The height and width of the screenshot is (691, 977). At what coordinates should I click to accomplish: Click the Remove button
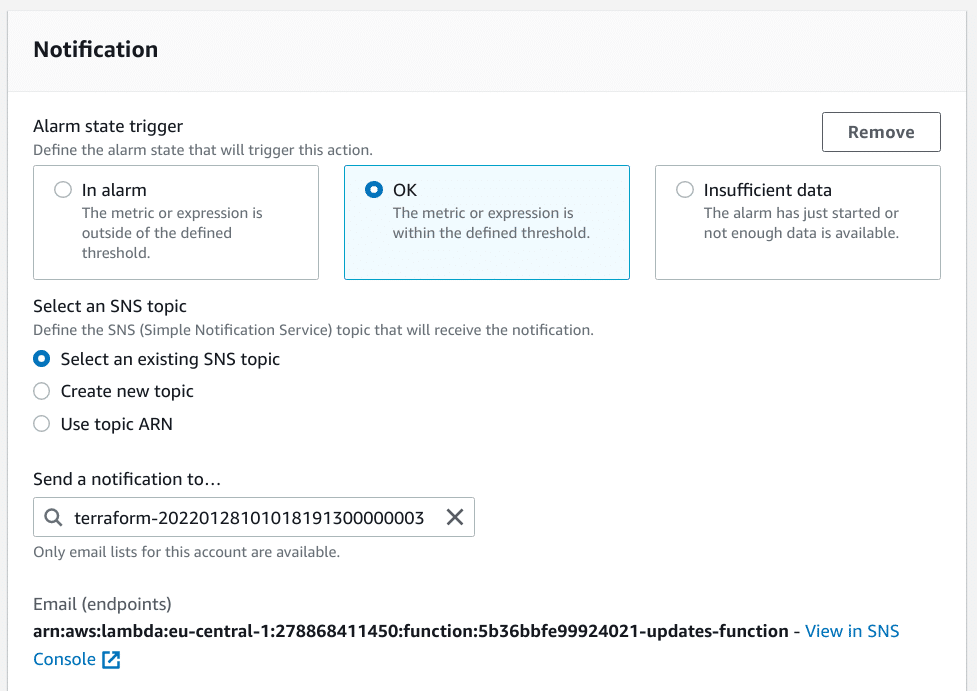pos(880,131)
